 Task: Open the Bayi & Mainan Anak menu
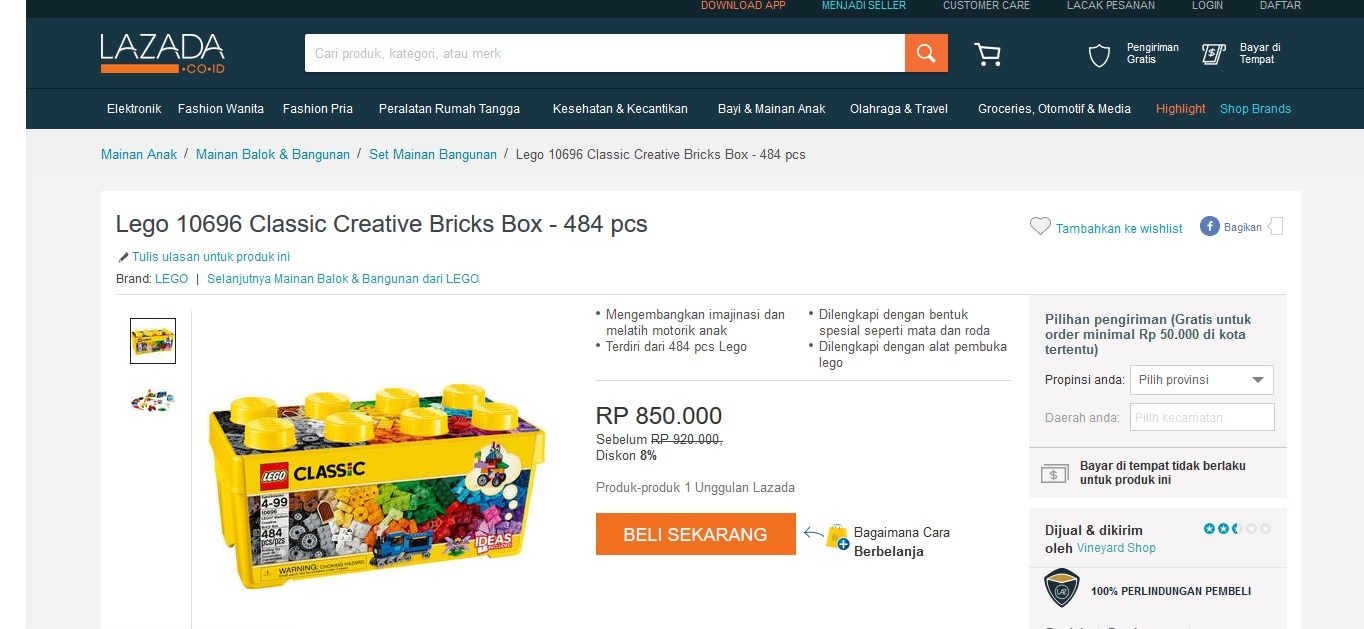tap(771, 109)
